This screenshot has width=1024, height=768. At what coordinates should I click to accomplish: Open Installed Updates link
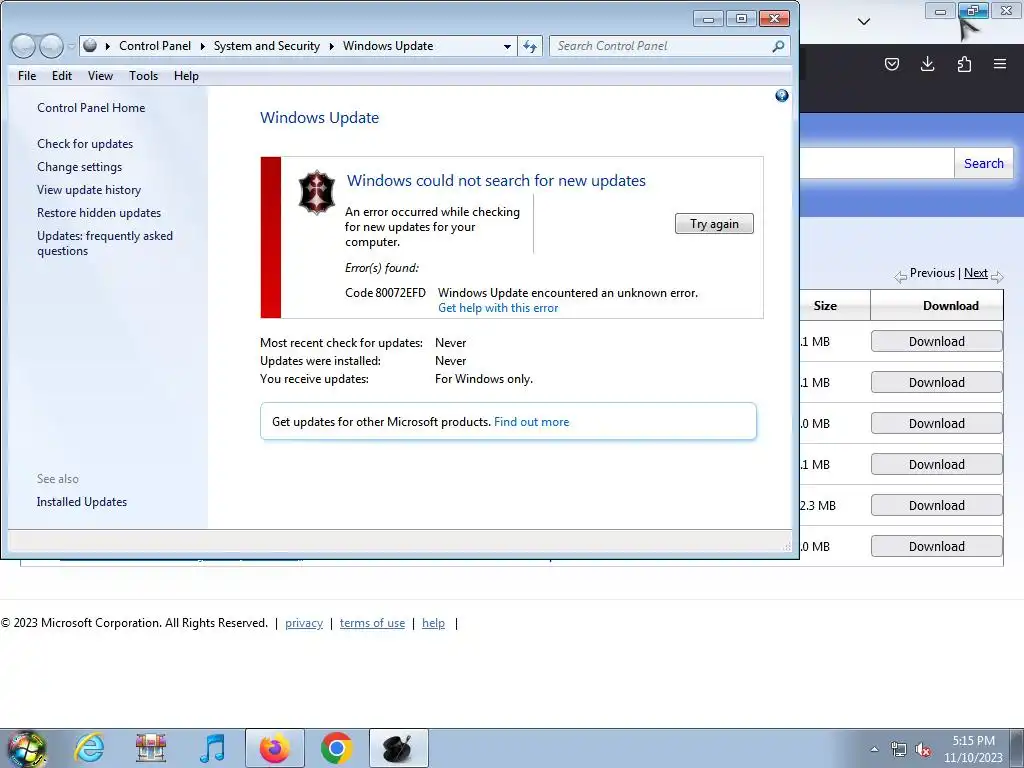pyautogui.click(x=82, y=502)
